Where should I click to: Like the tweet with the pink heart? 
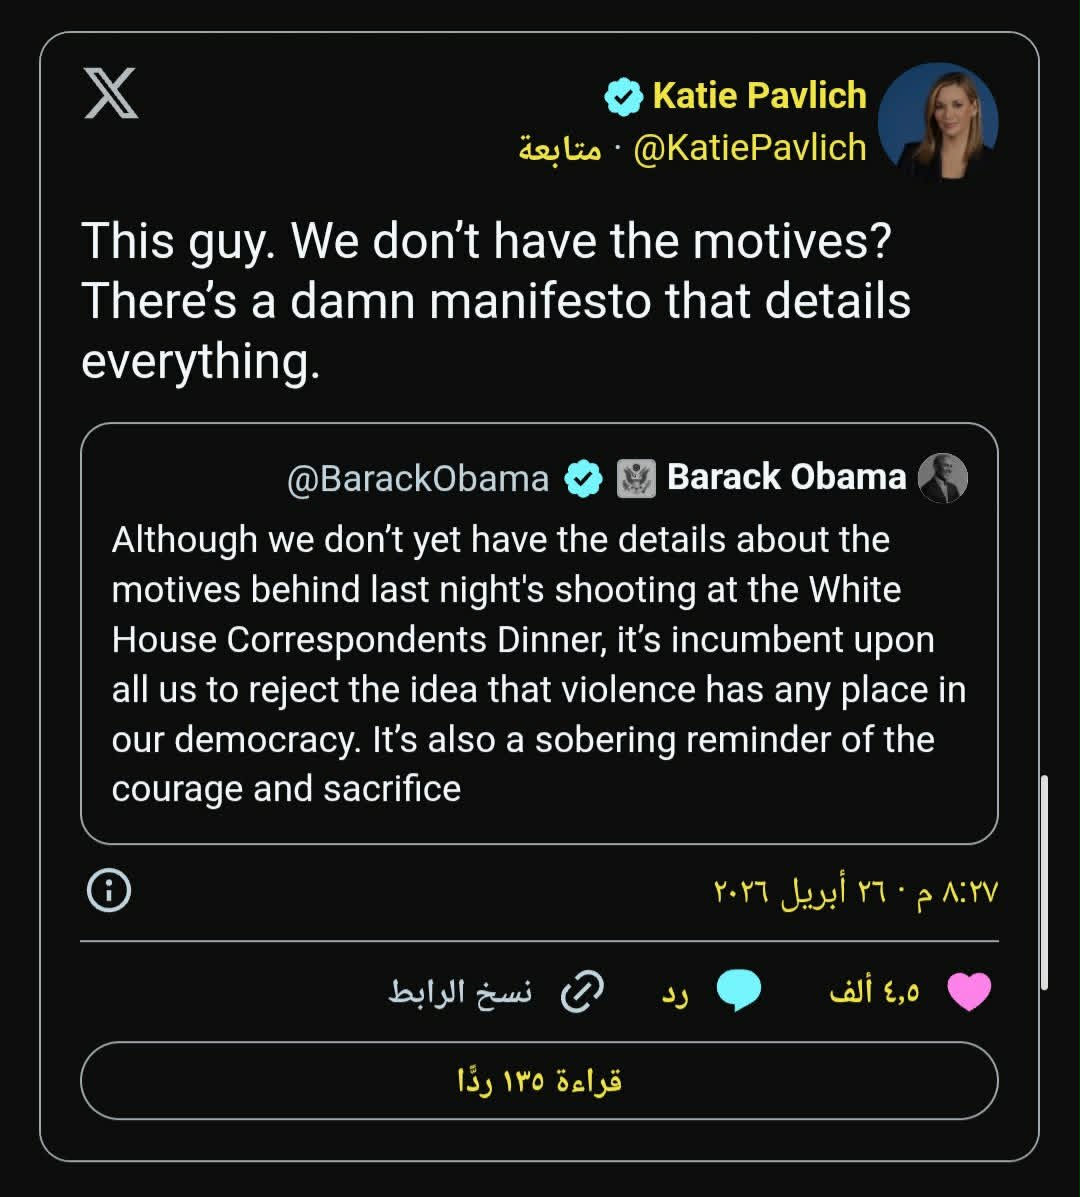click(968, 992)
